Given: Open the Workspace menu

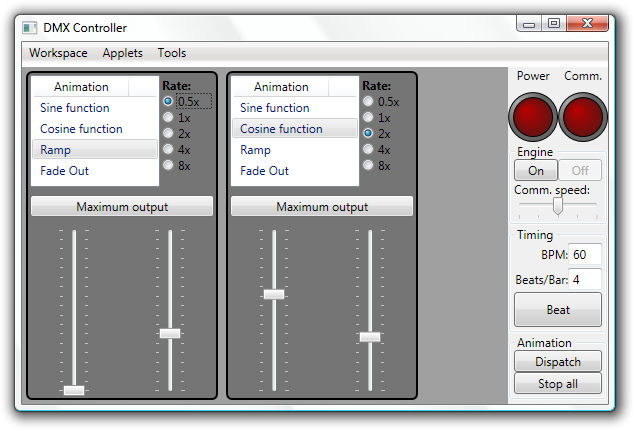Looking at the screenshot, I should (x=58, y=53).
